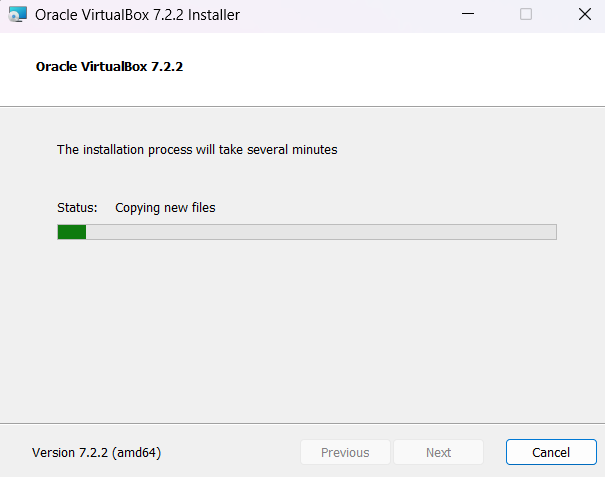The height and width of the screenshot is (477, 605).
Task: Click the divider line above the footer buttons
Action: 302,423
